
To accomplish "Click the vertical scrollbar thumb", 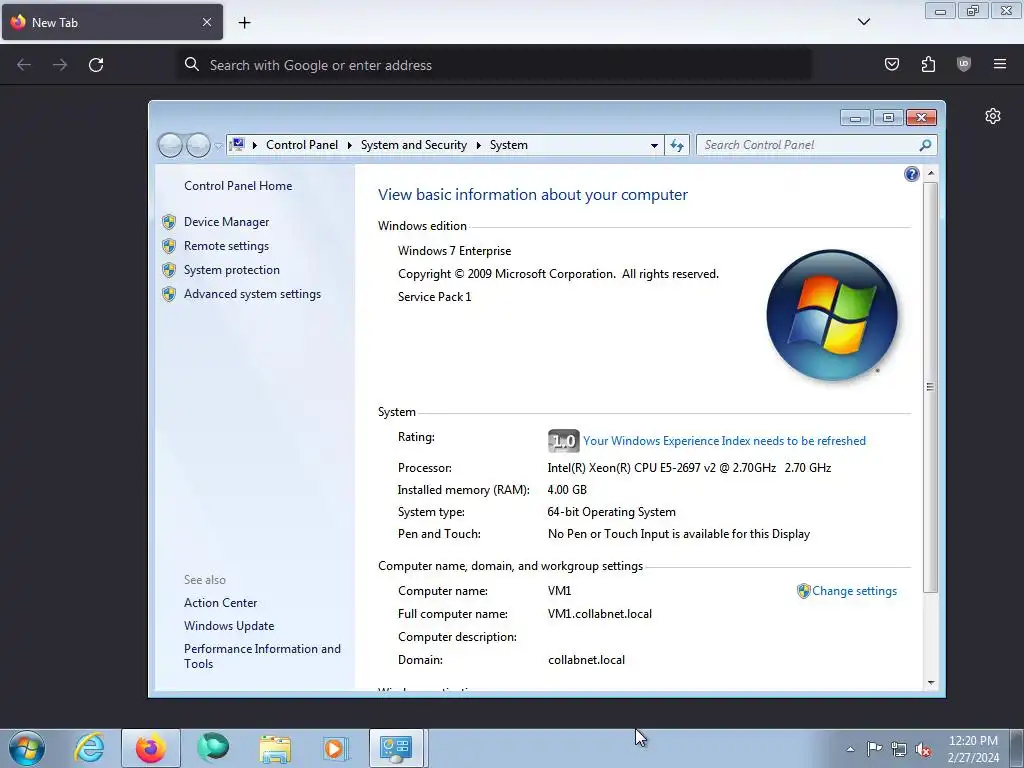I will click(x=931, y=387).
